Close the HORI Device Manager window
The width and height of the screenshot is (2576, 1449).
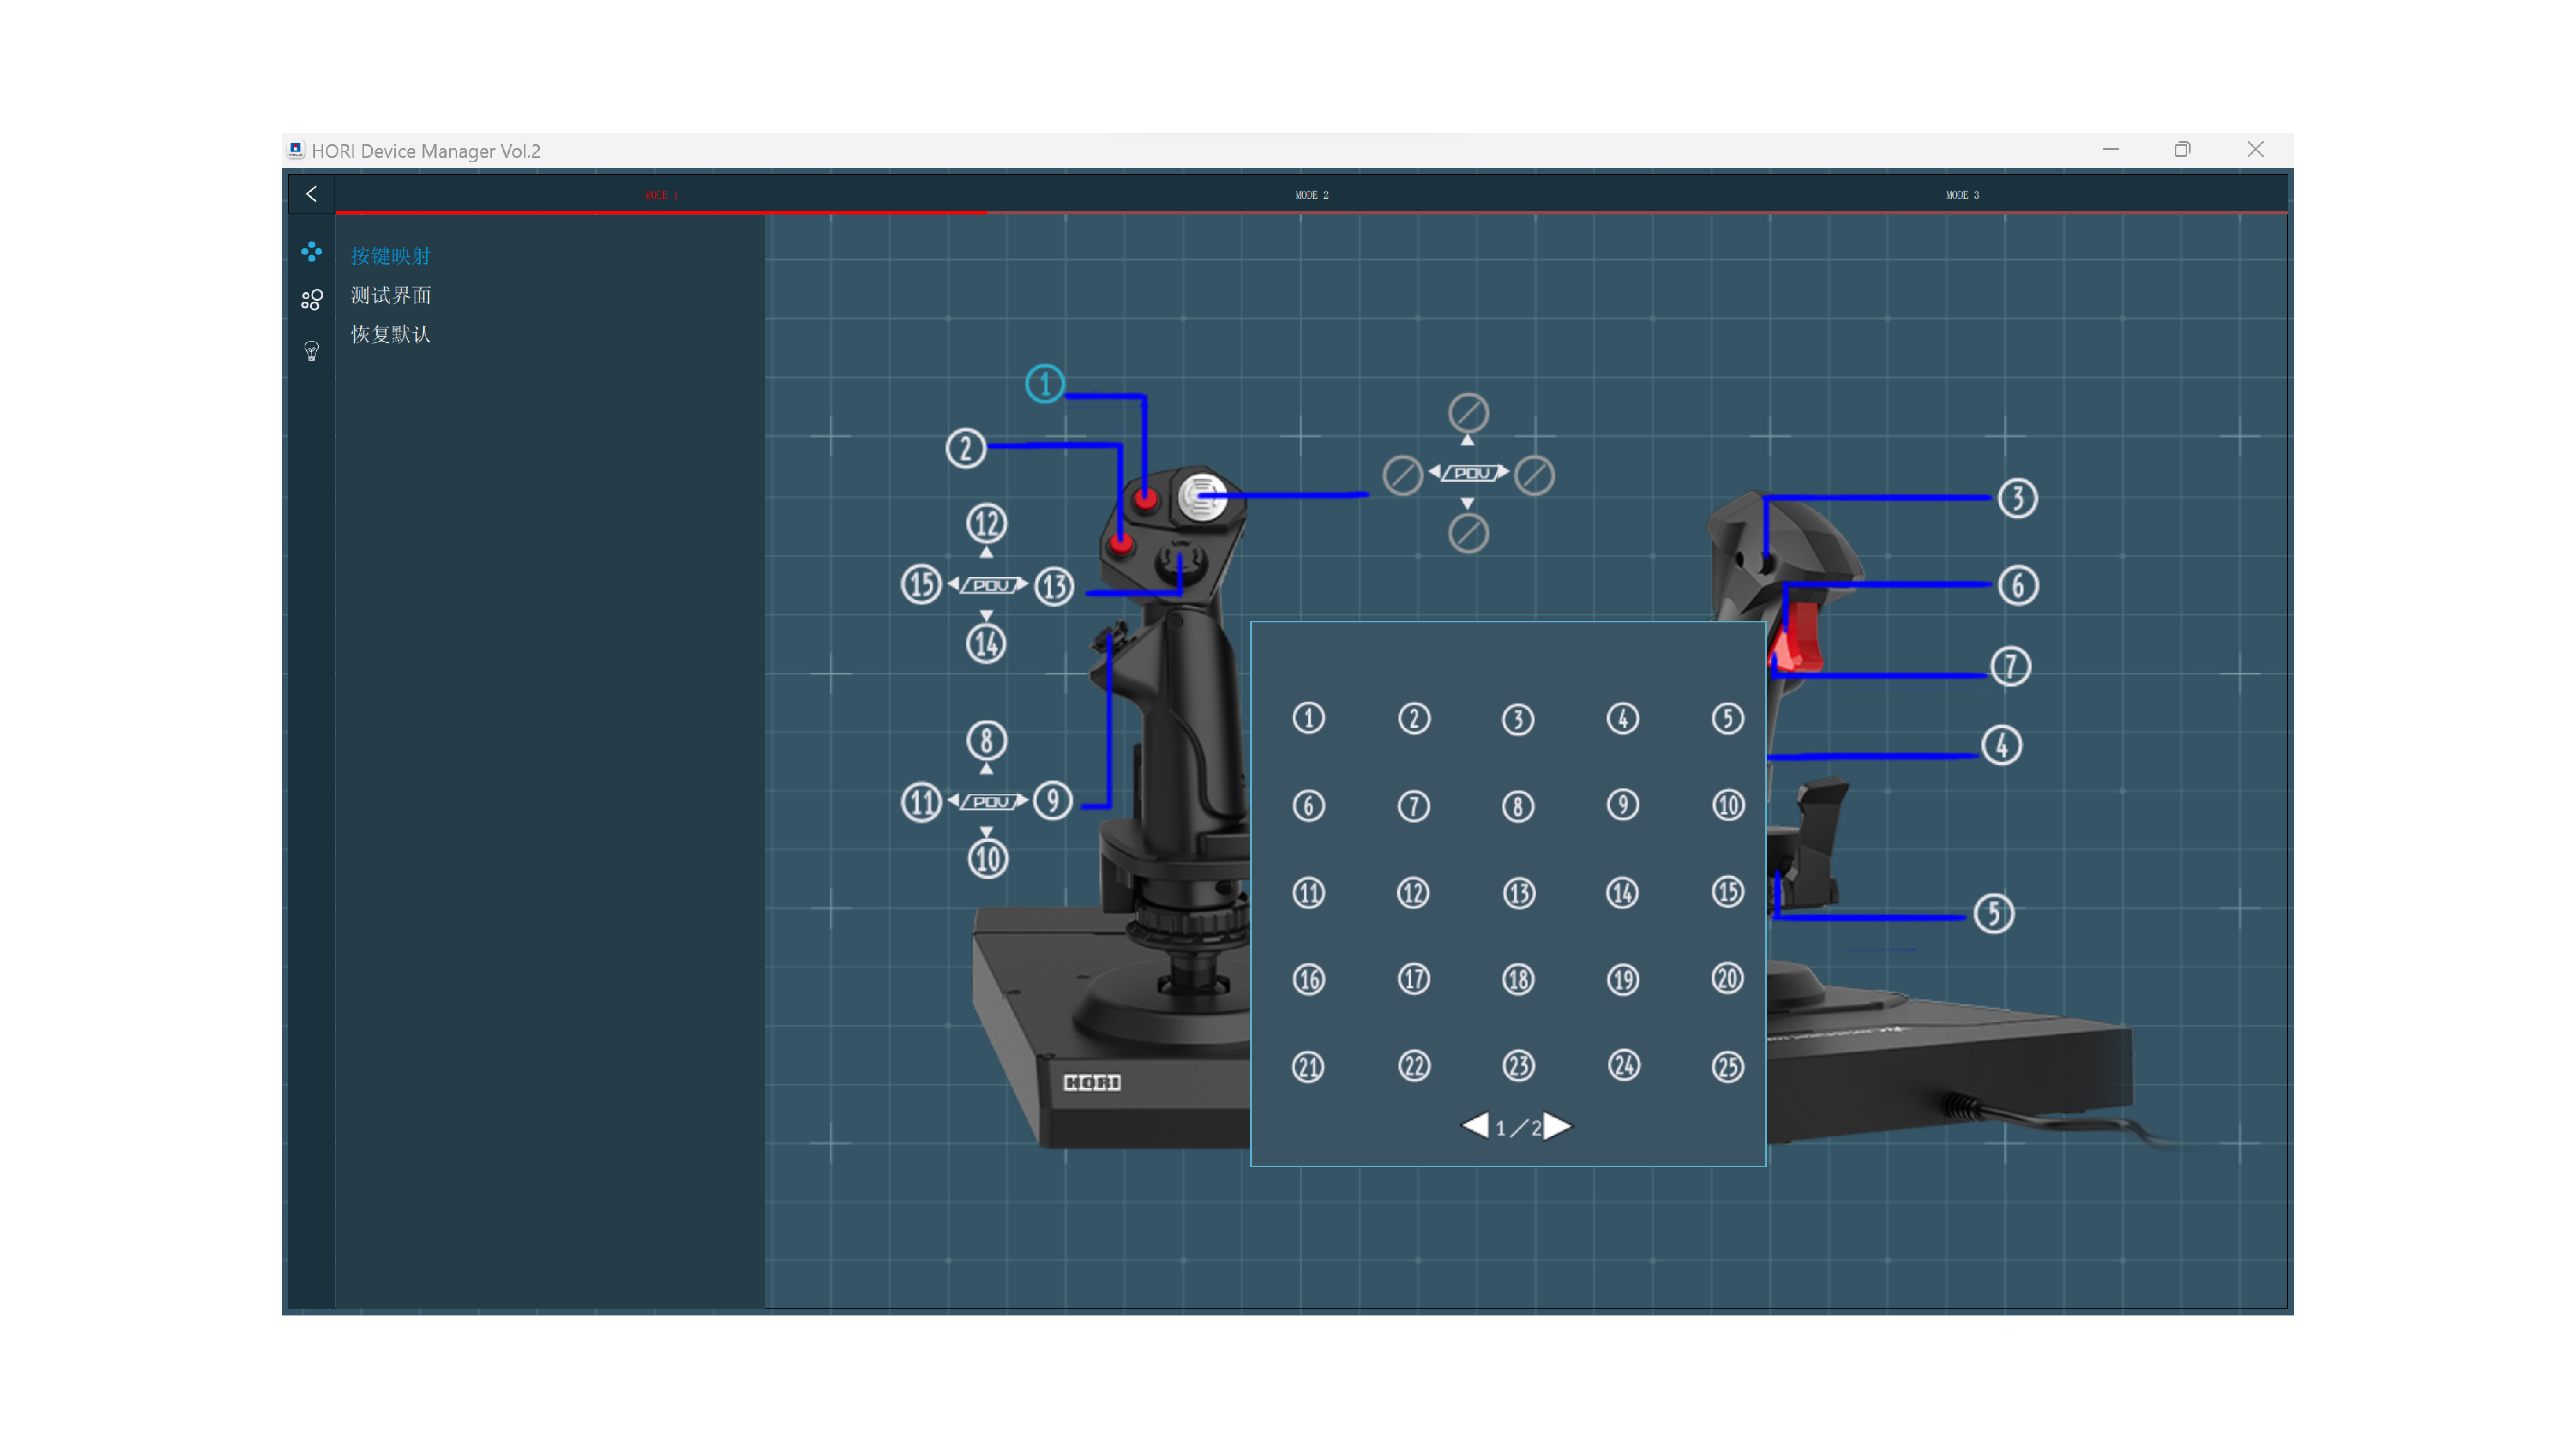tap(2255, 149)
